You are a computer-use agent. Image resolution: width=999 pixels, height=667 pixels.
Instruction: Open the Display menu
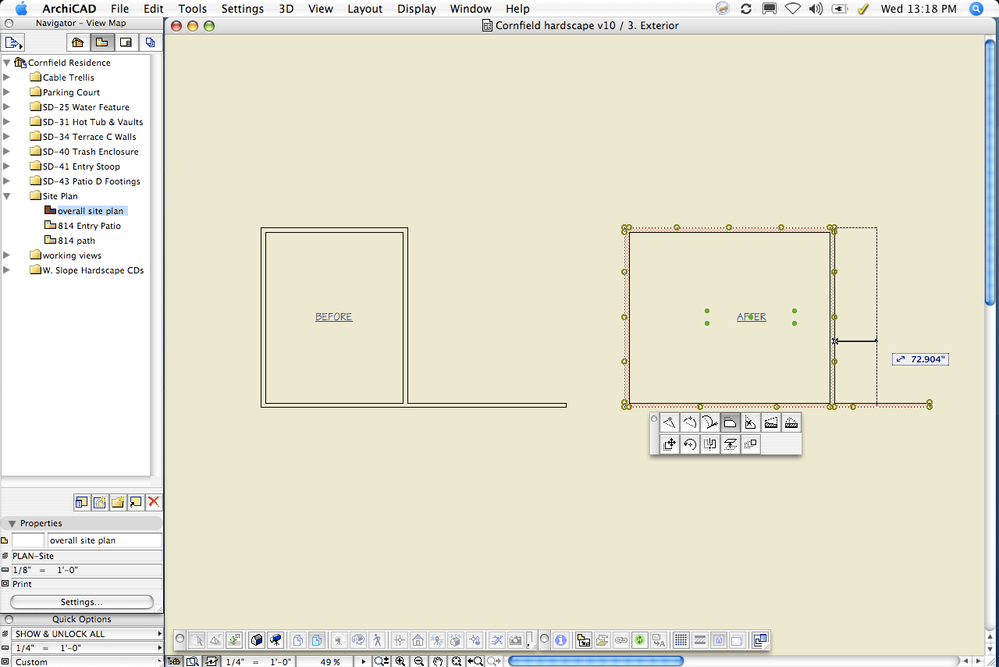[x=416, y=9]
